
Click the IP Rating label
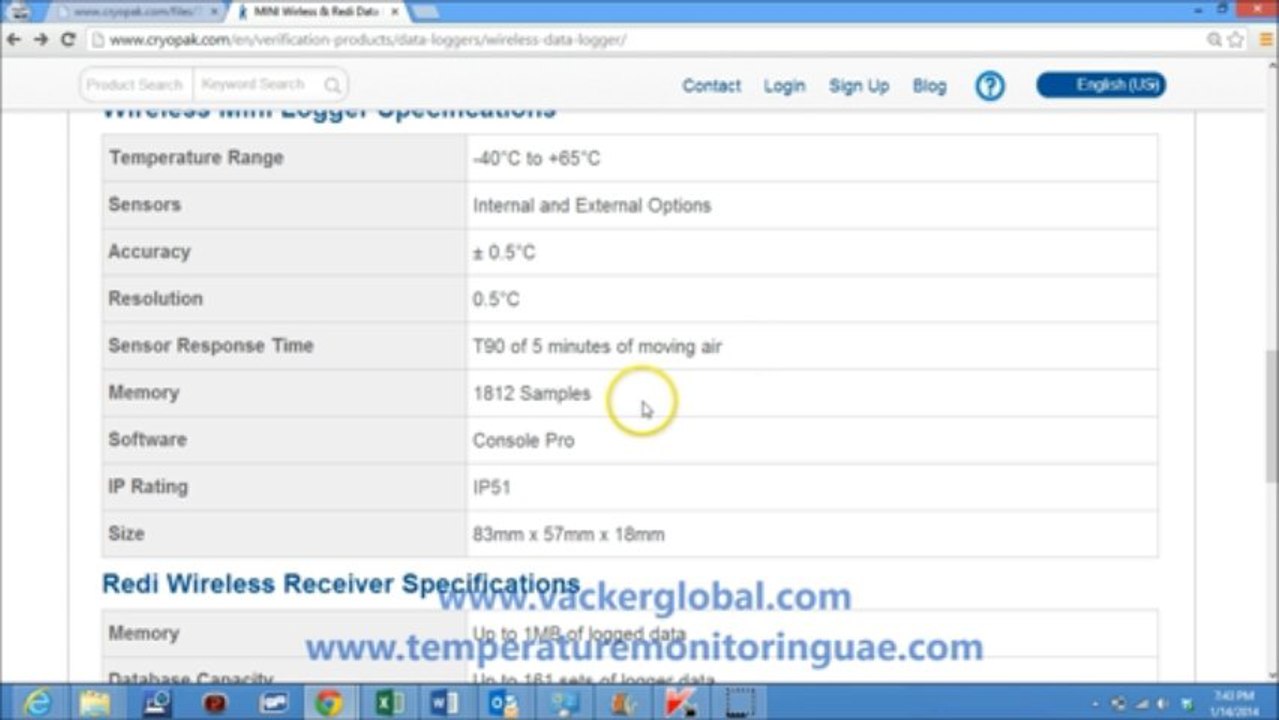pos(148,487)
